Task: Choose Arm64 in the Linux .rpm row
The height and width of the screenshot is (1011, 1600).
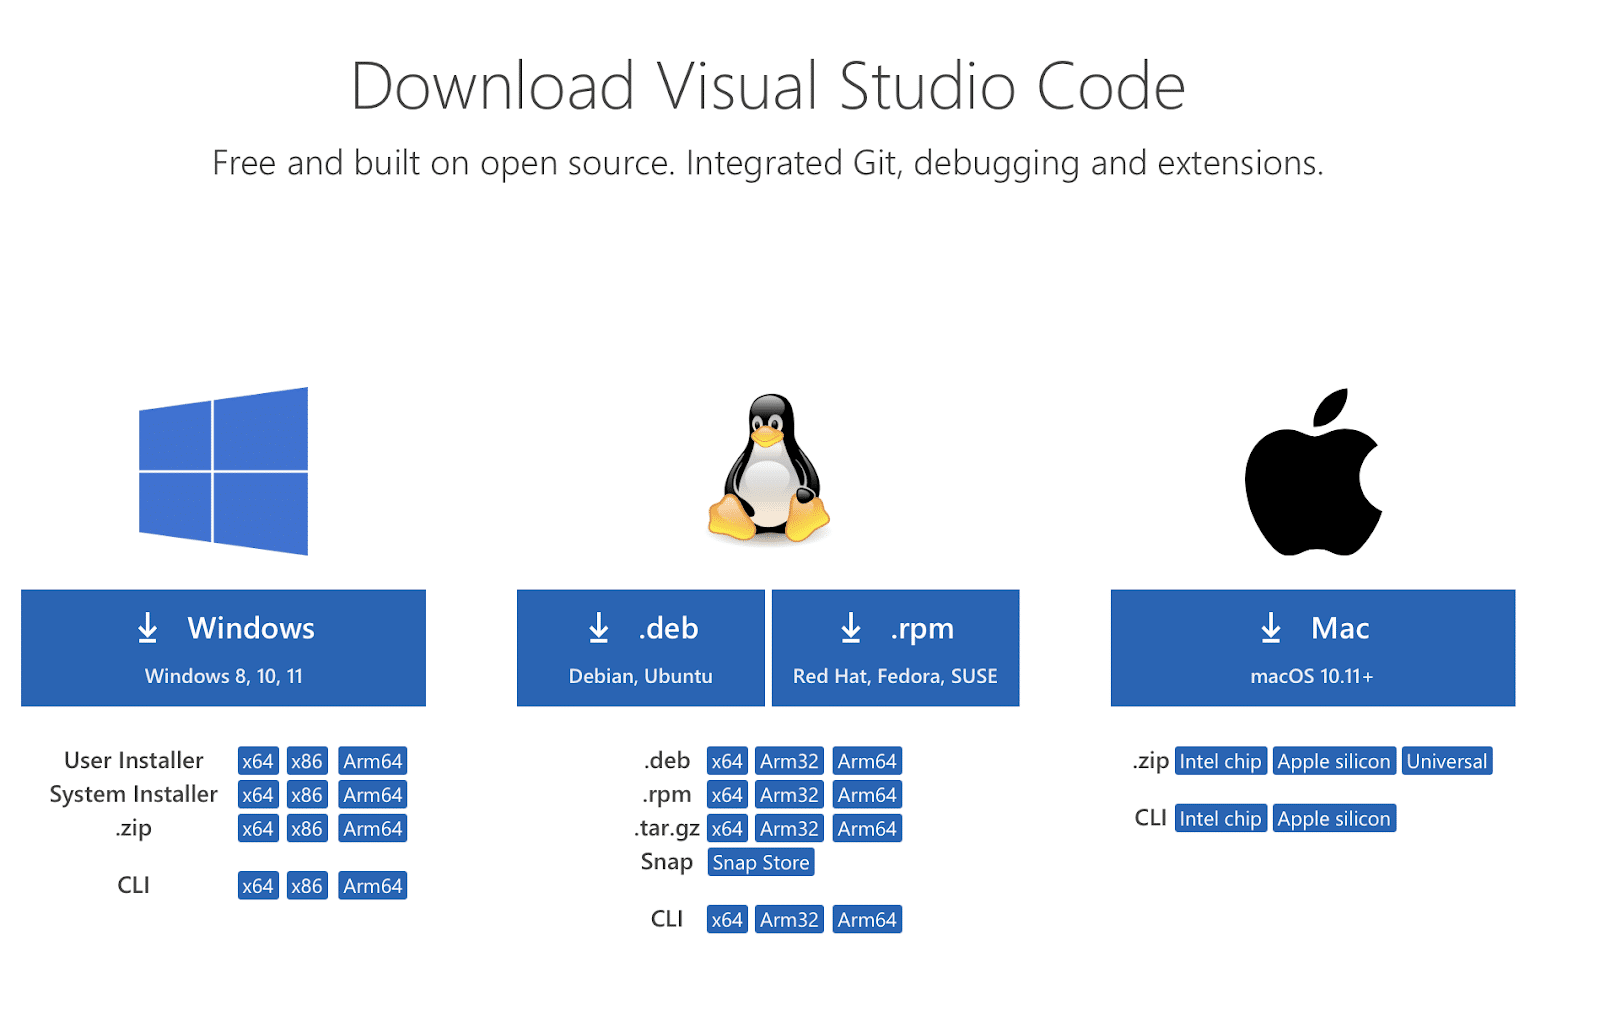Action: coord(867,795)
